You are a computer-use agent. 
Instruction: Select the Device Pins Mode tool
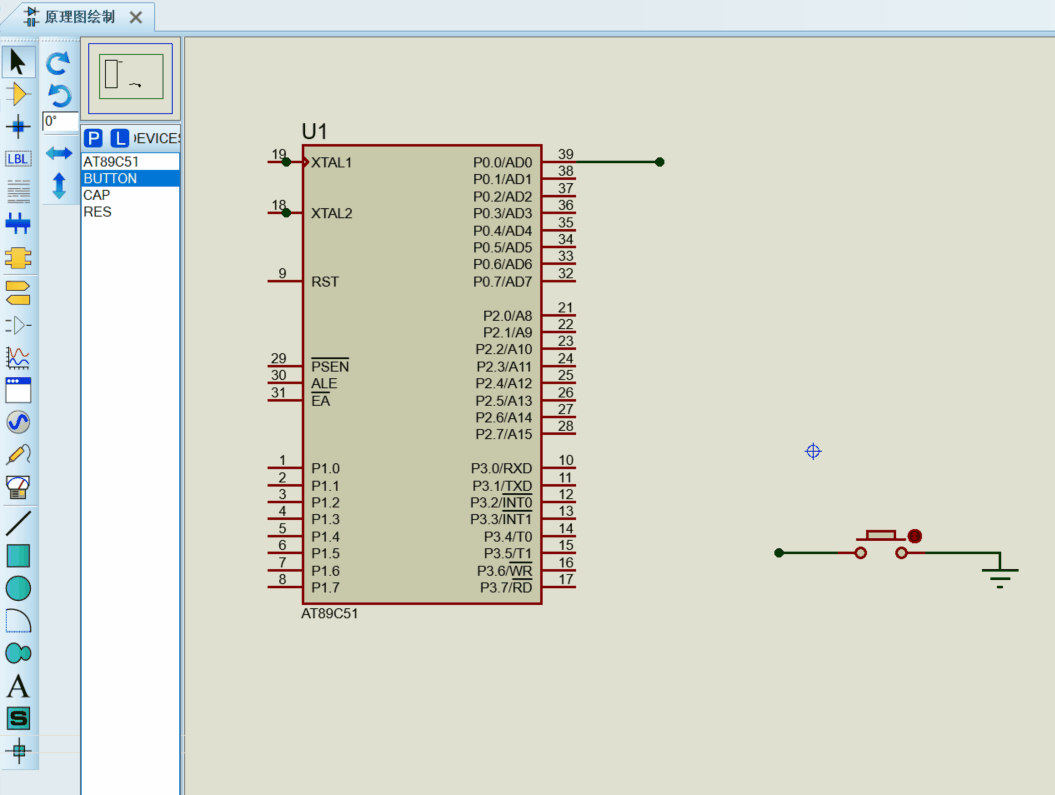[18, 326]
